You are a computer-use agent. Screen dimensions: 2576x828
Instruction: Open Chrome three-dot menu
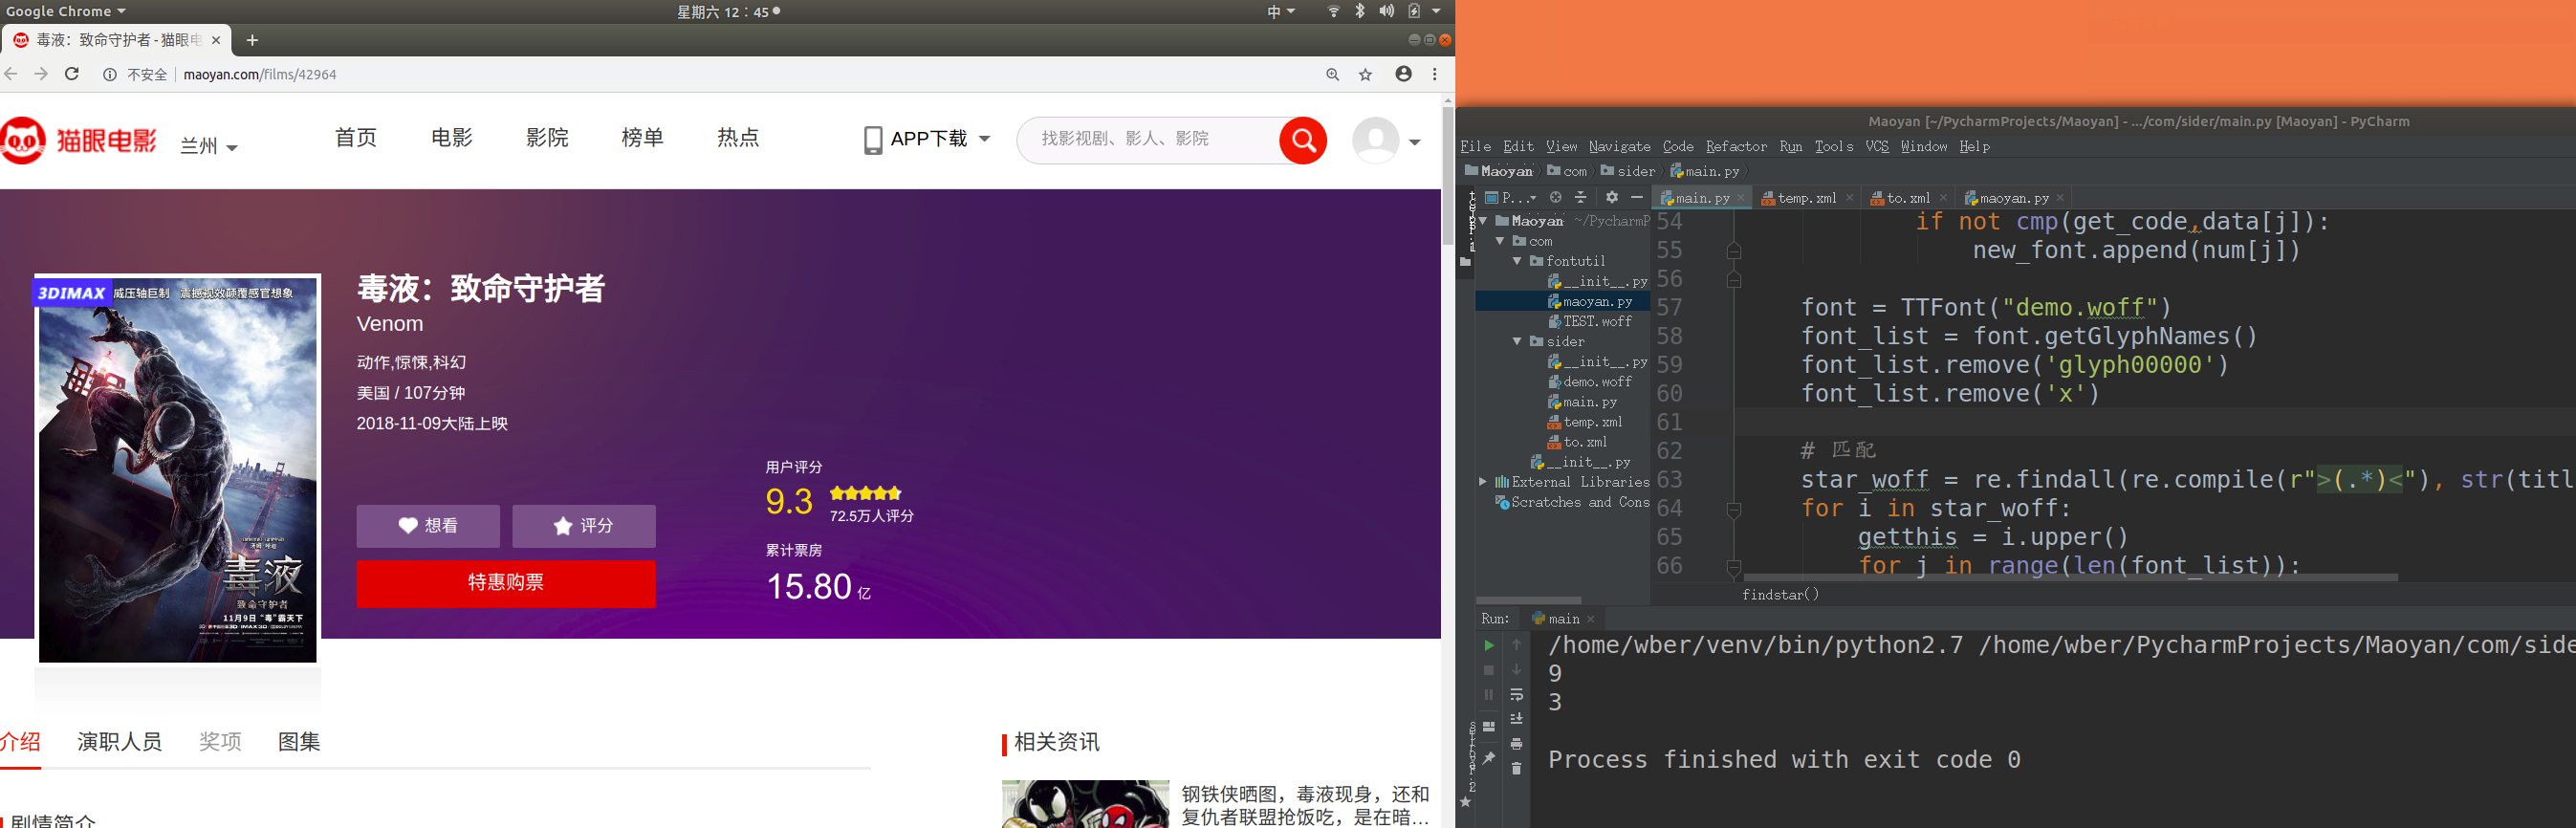(x=1435, y=74)
